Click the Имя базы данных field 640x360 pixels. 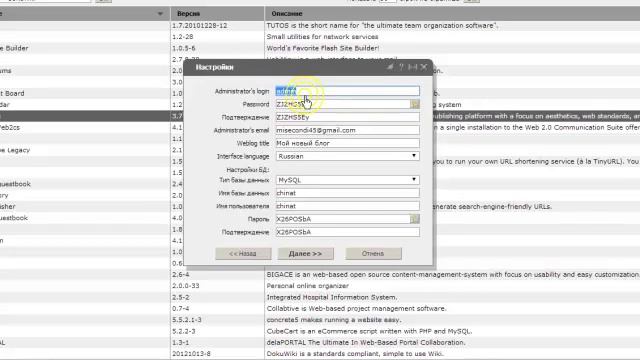coord(347,193)
